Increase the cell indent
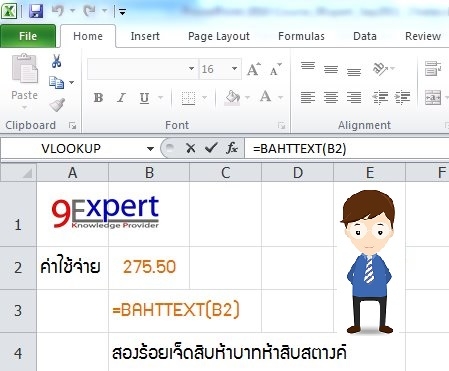The image size is (449, 371). [x=402, y=97]
